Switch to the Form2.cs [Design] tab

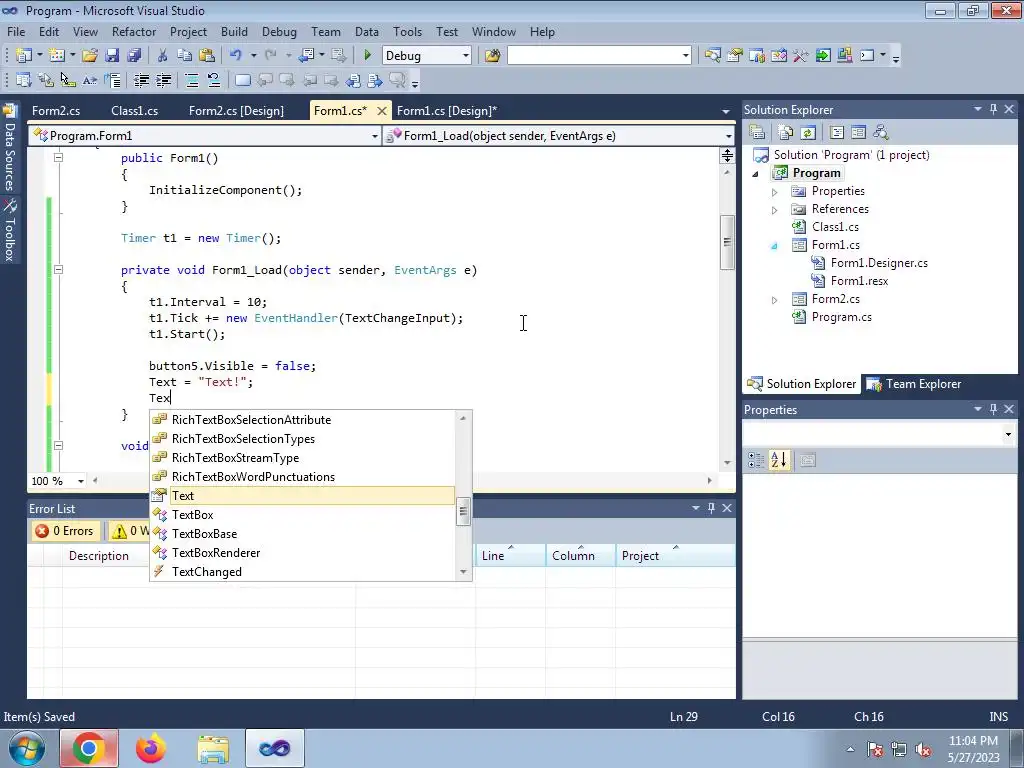click(236, 110)
